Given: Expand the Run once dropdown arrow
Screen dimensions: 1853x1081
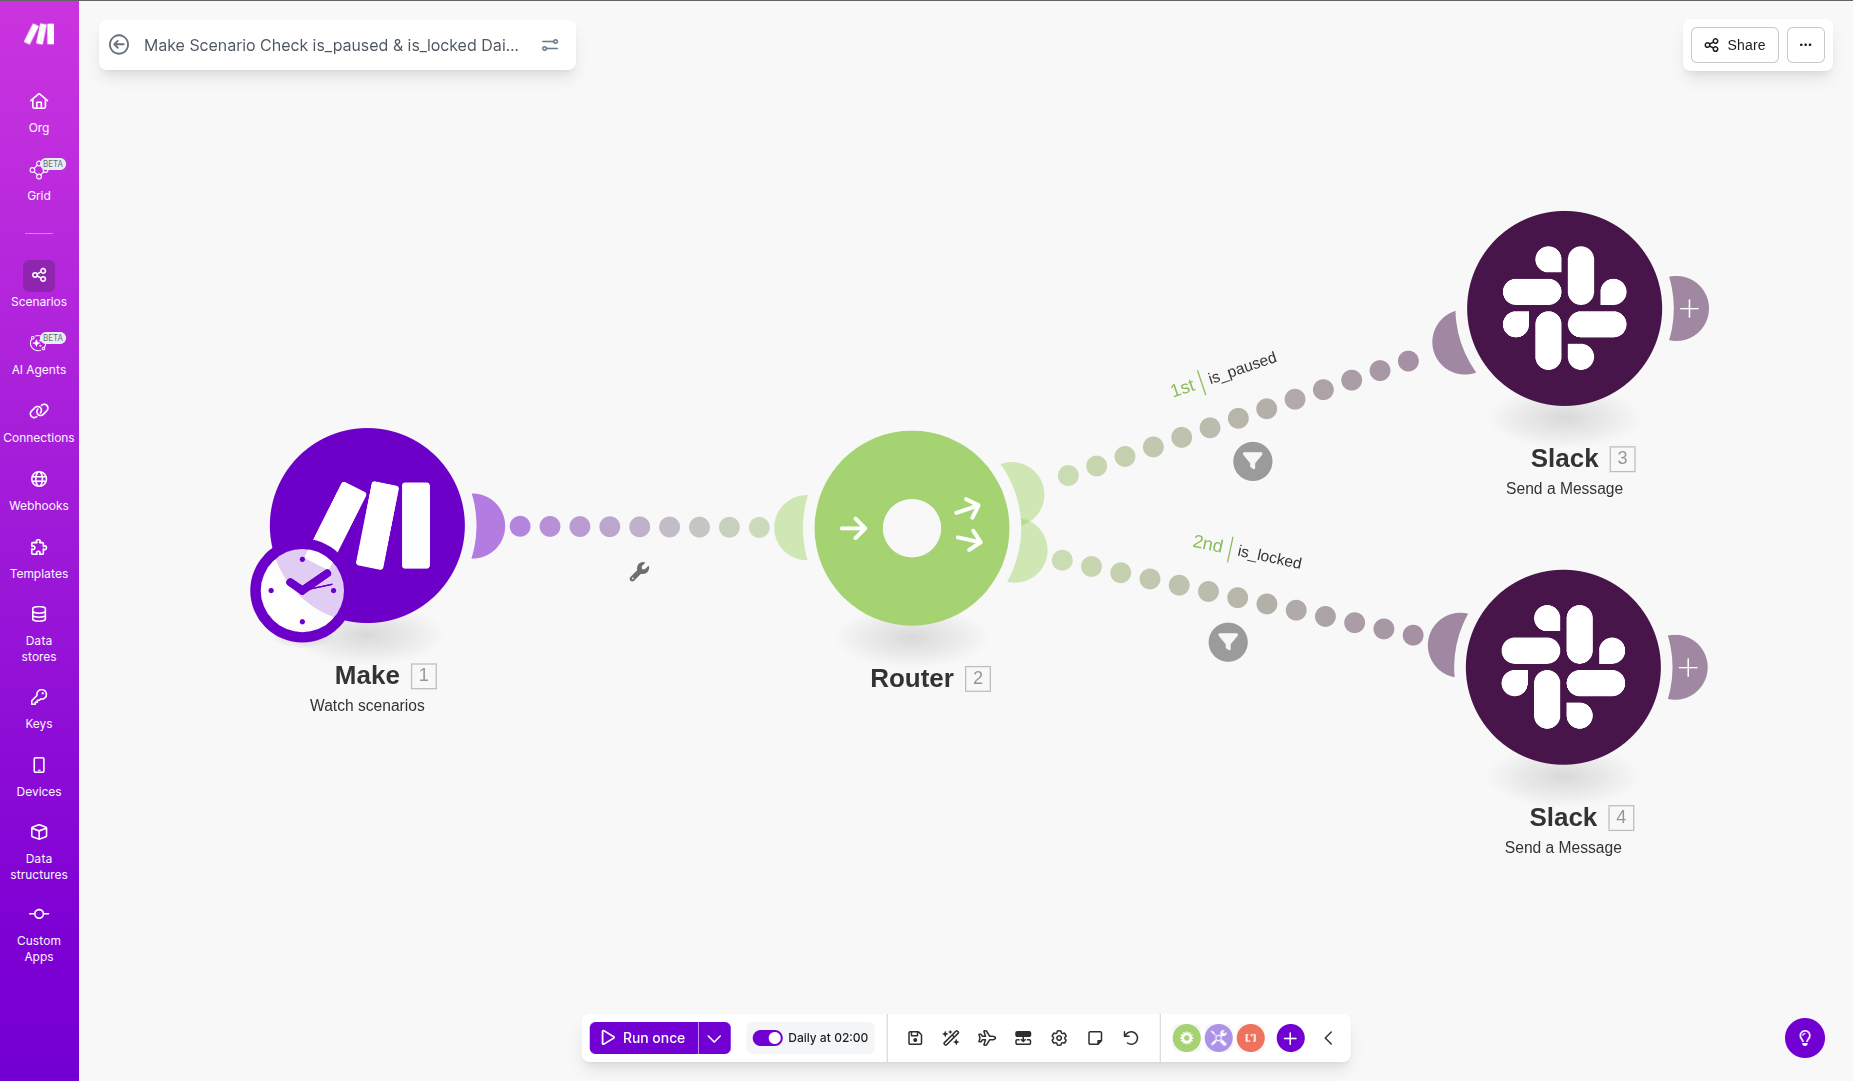Looking at the screenshot, I should (x=714, y=1038).
